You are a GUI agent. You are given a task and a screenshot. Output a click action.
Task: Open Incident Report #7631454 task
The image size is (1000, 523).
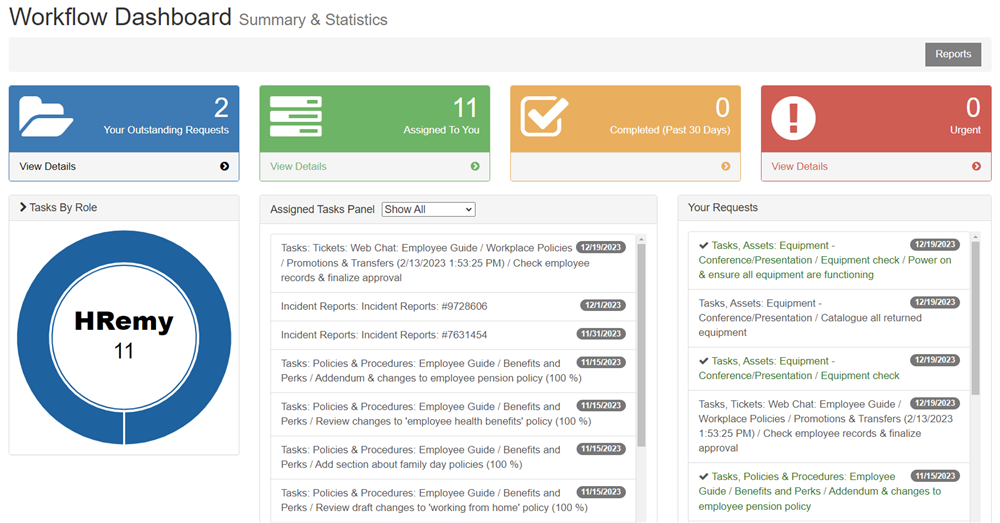[384, 335]
